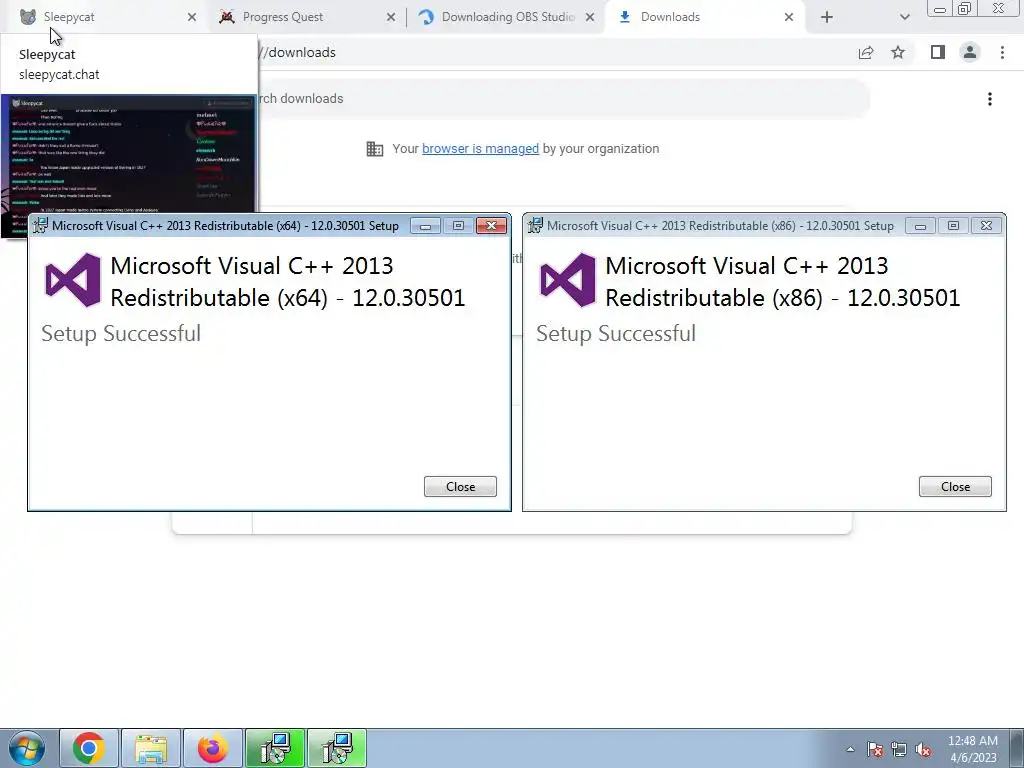Close the Downloading OBS Studio tab
The height and width of the screenshot is (768, 1024).
click(x=590, y=17)
